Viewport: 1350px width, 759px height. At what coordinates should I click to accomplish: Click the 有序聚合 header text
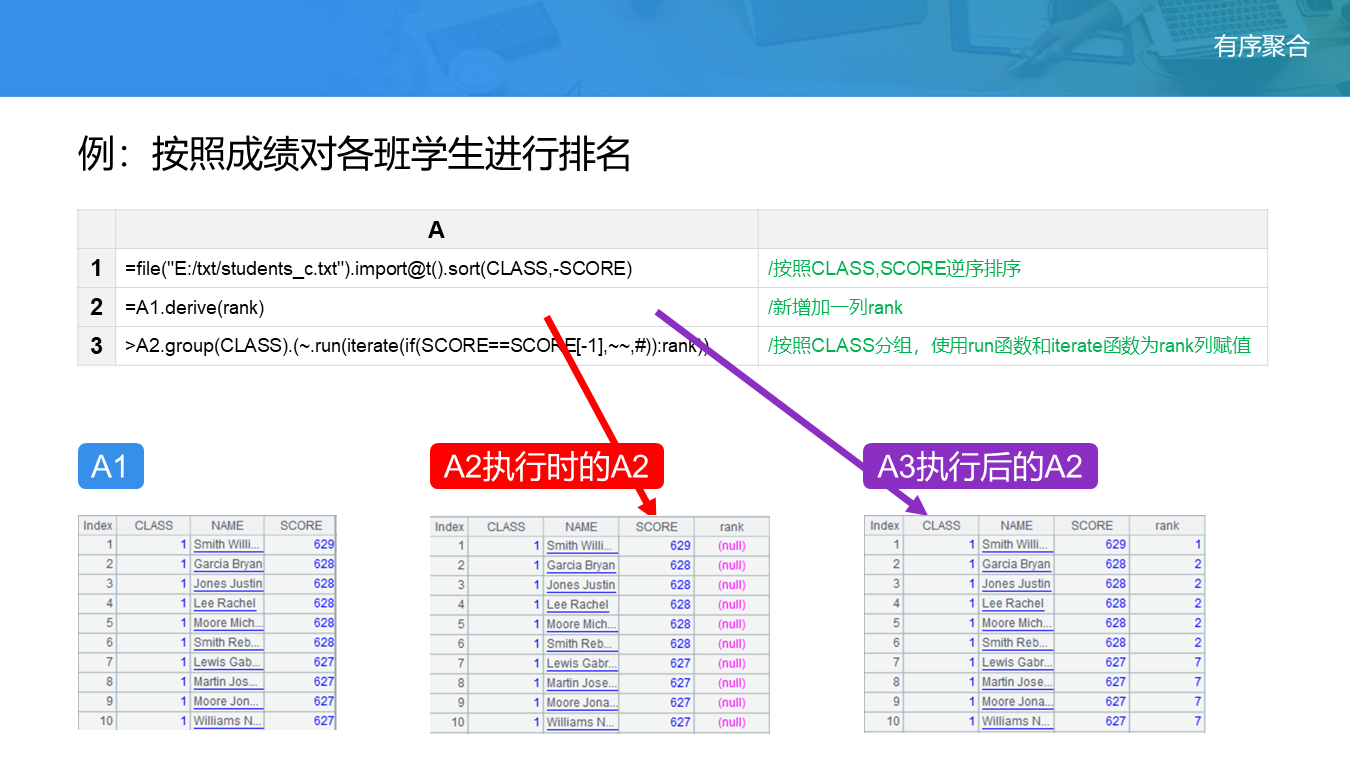1261,46
